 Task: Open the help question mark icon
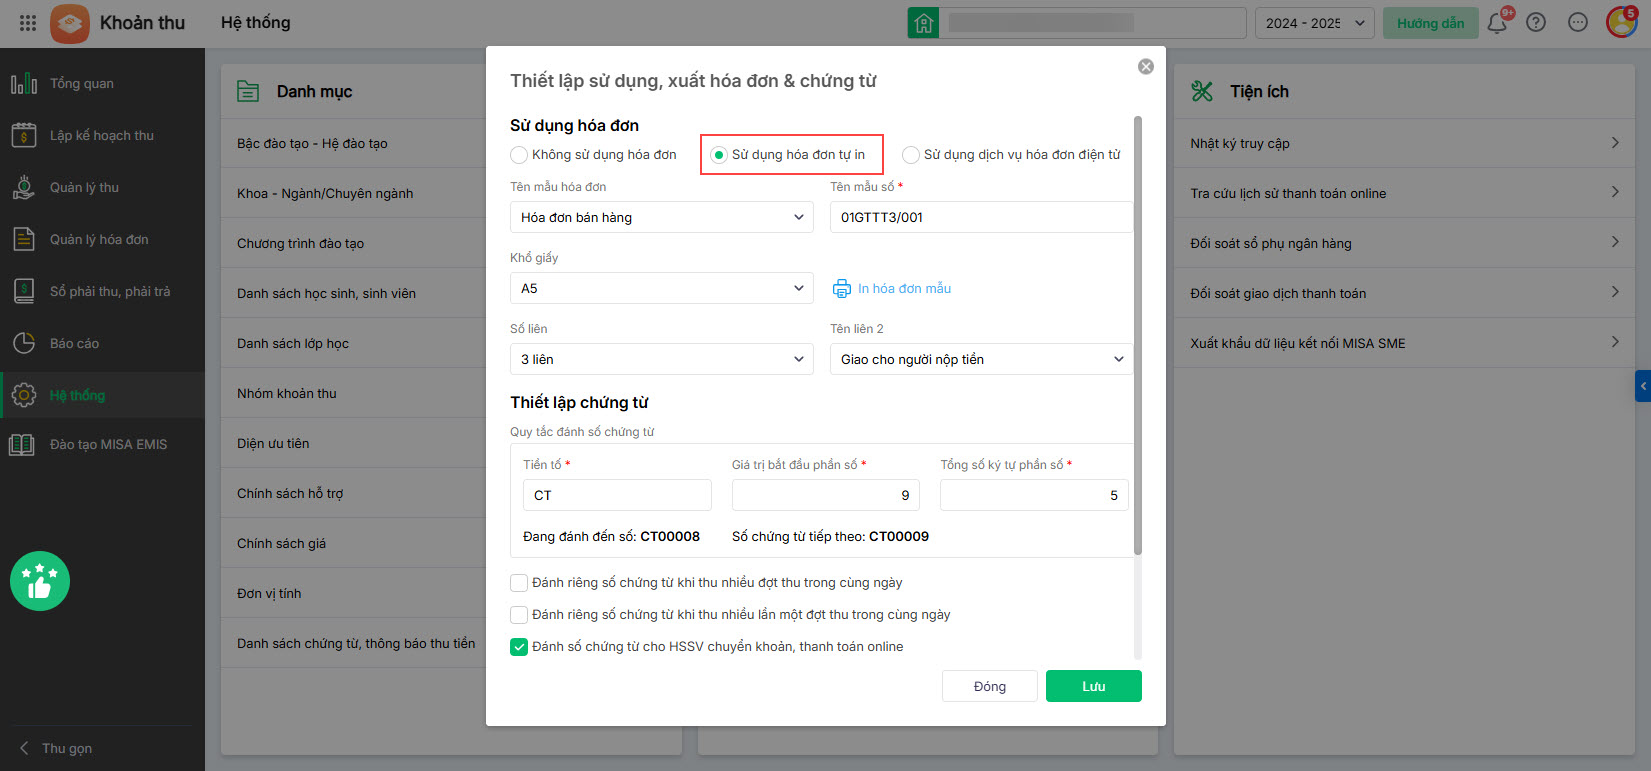(x=1536, y=23)
